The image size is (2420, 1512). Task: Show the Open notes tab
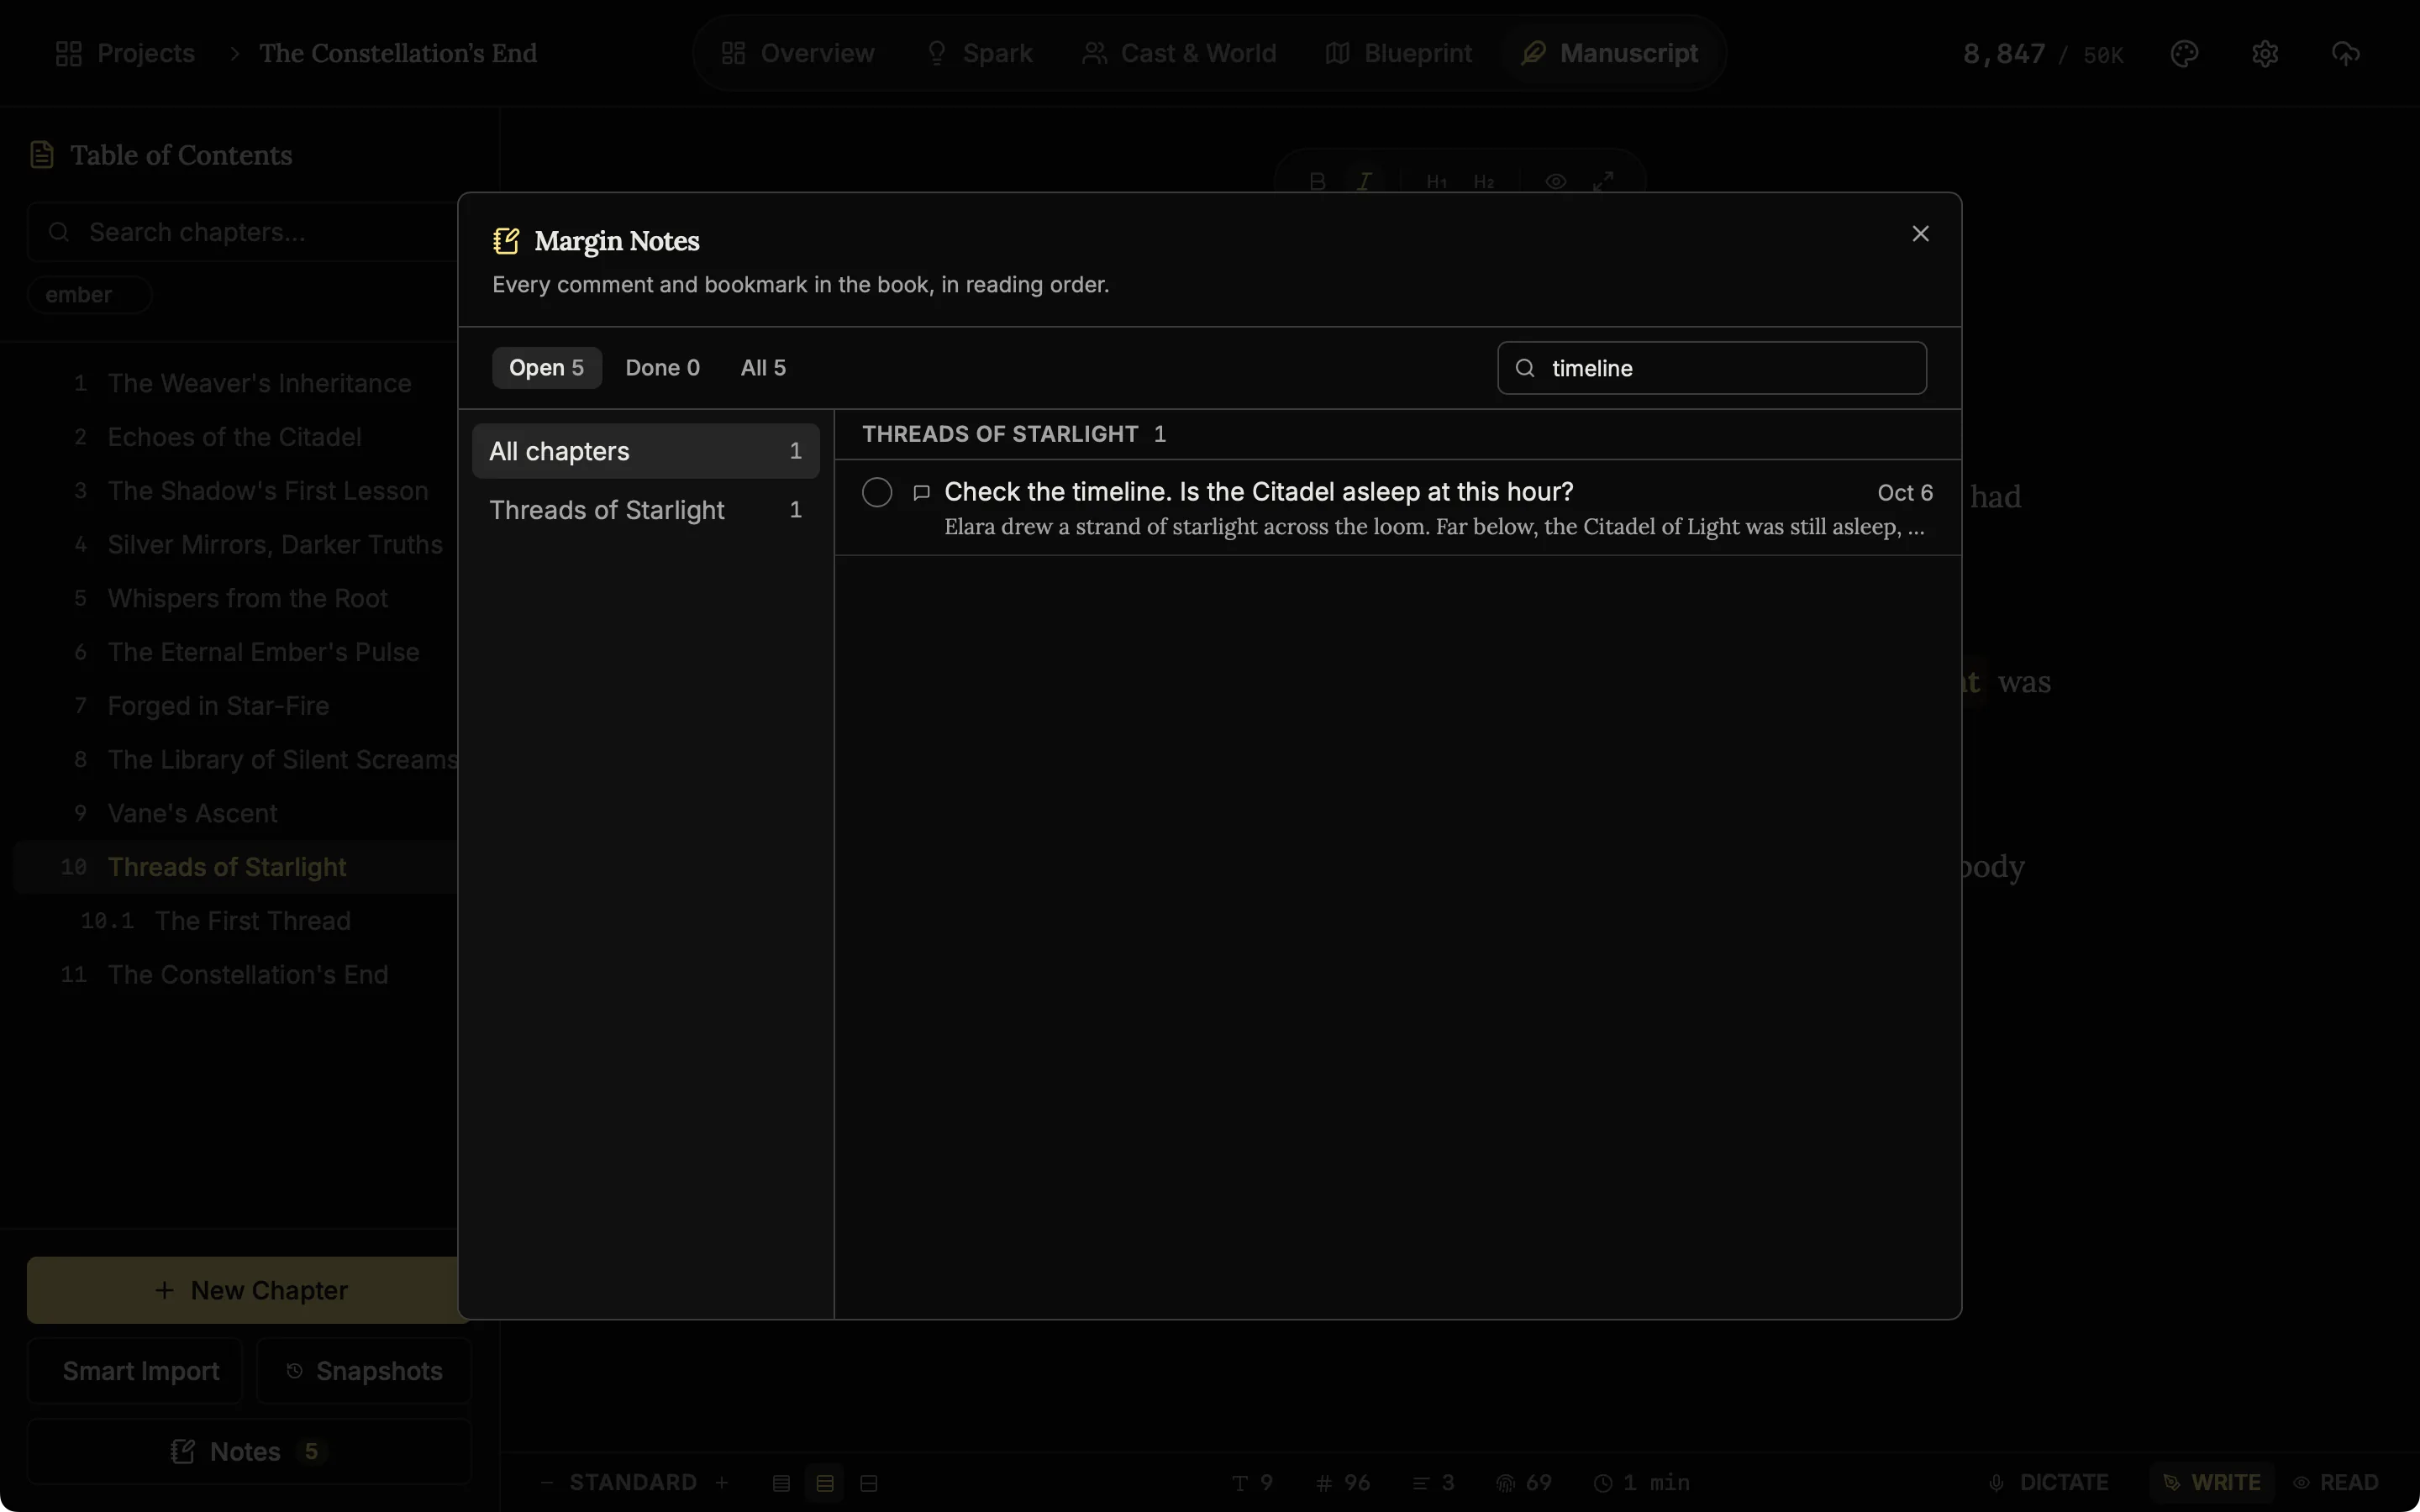[546, 368]
